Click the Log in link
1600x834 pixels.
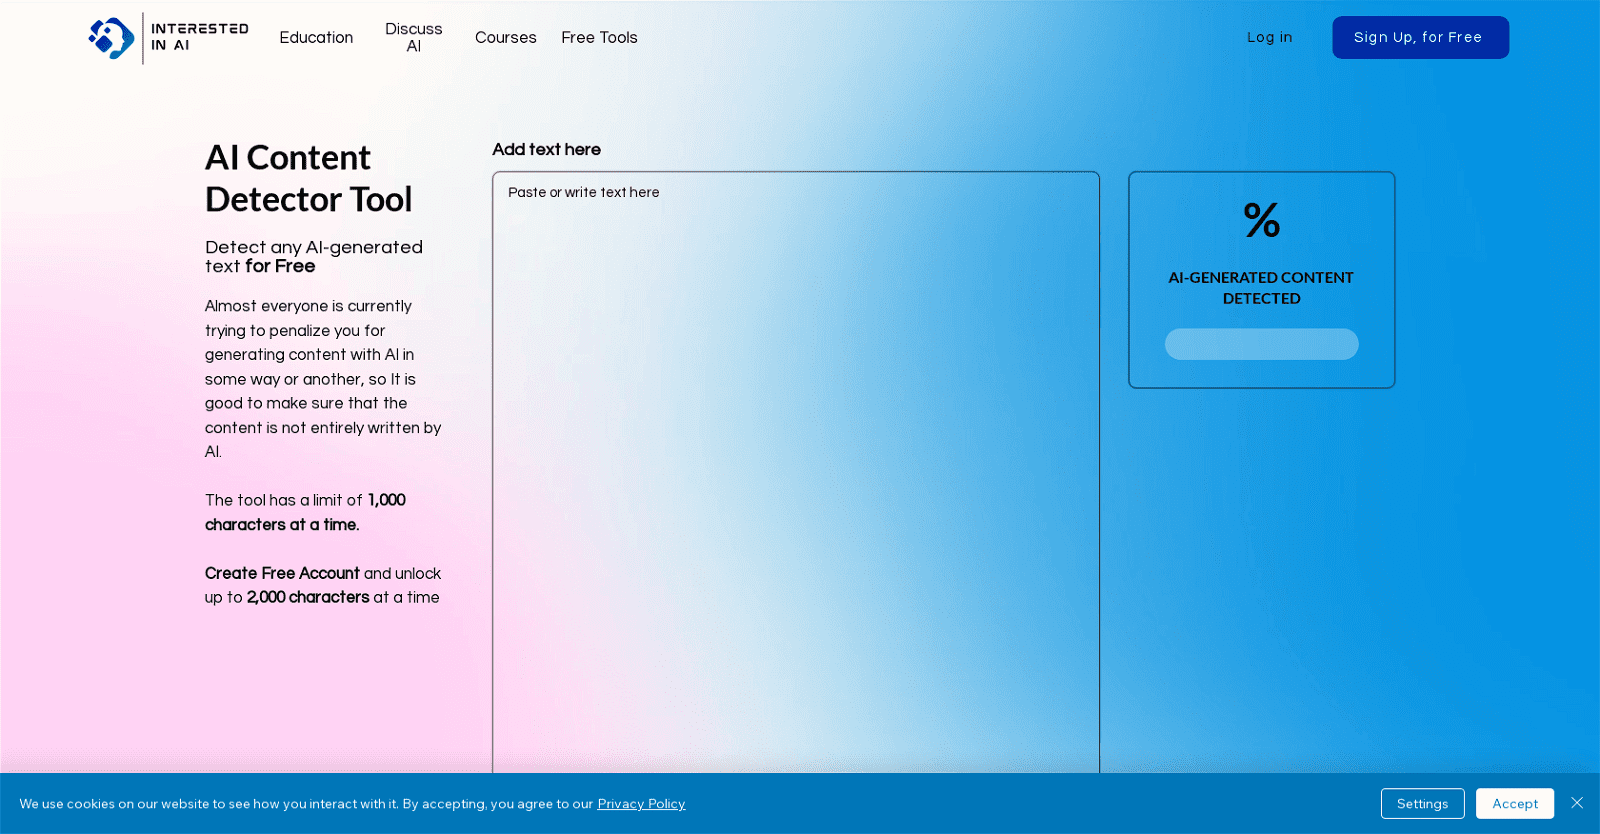1269,38
